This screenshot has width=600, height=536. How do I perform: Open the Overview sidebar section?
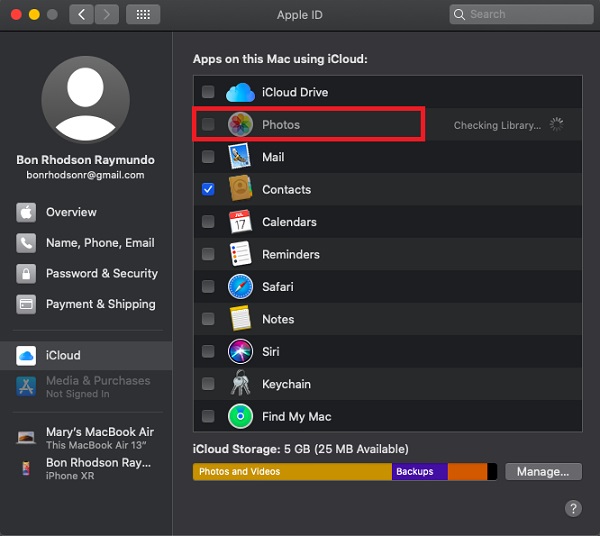point(86,212)
